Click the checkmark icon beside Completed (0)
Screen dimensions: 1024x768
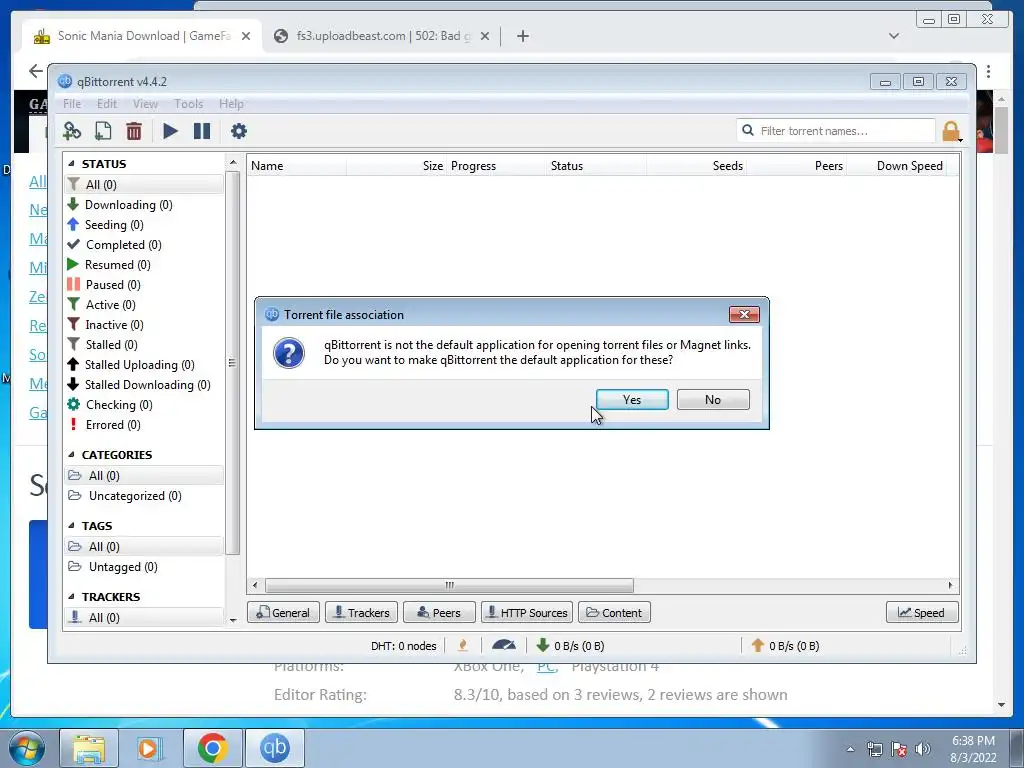(73, 244)
